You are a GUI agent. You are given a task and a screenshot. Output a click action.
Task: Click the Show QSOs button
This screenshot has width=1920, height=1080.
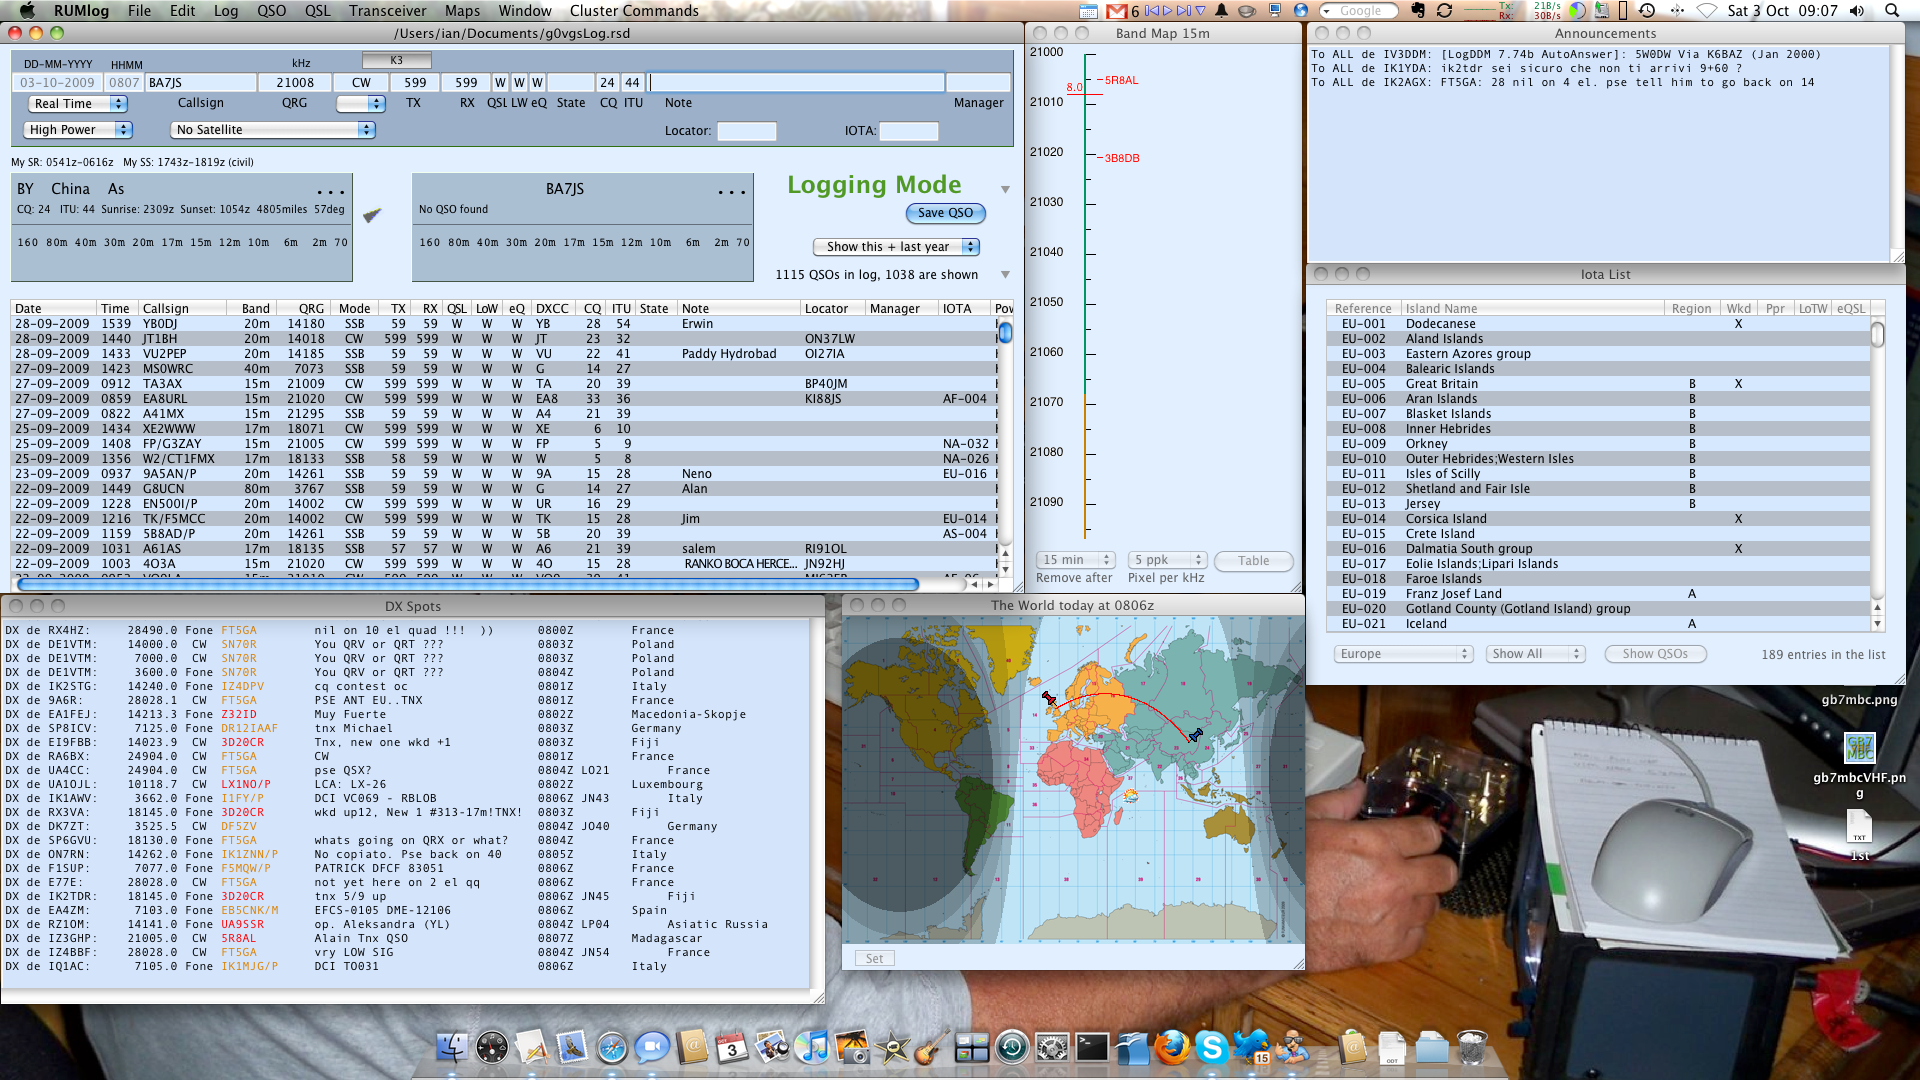click(x=1655, y=654)
